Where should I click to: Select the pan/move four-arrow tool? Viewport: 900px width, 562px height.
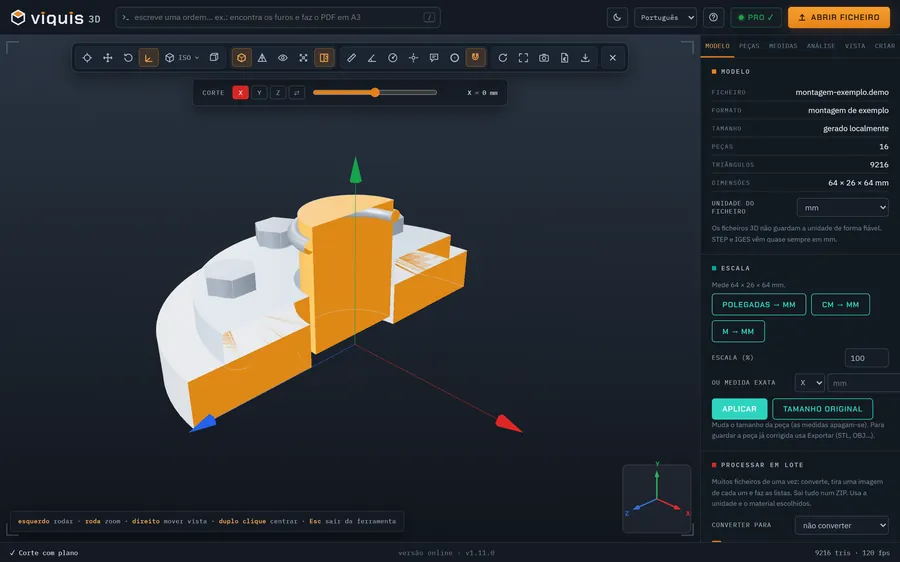coord(107,58)
